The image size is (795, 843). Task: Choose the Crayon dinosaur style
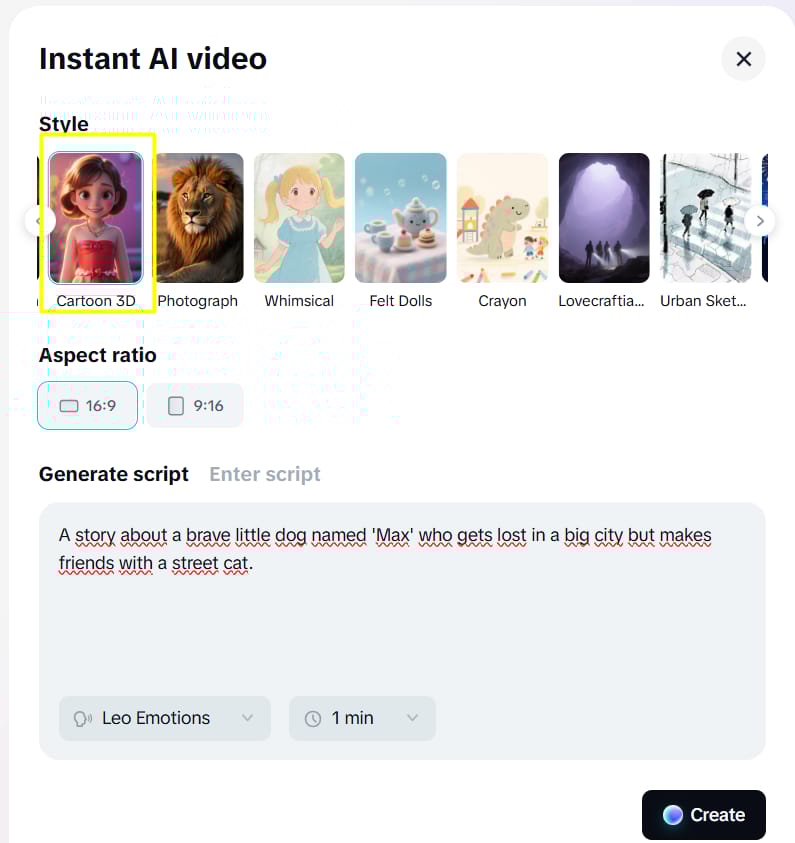503,218
